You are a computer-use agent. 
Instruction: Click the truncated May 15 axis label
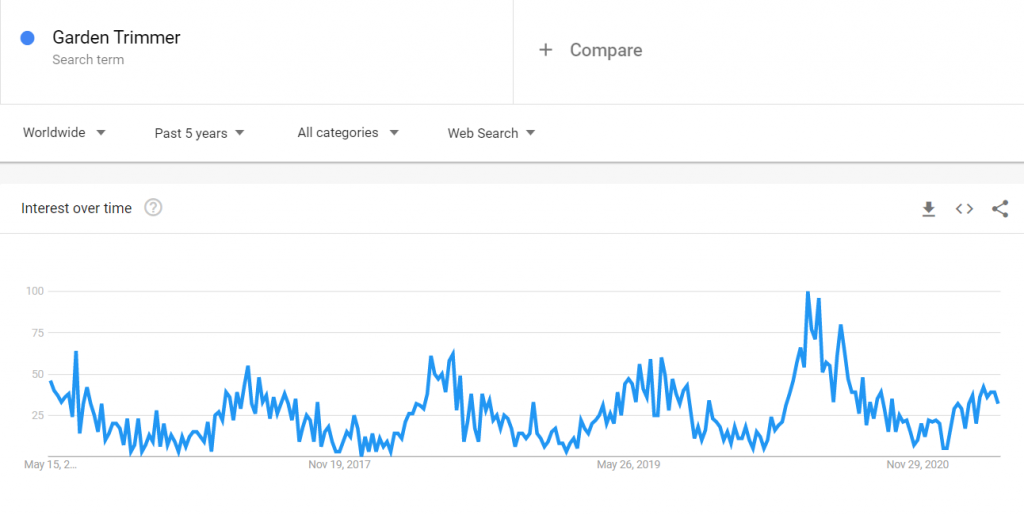pyautogui.click(x=50, y=465)
